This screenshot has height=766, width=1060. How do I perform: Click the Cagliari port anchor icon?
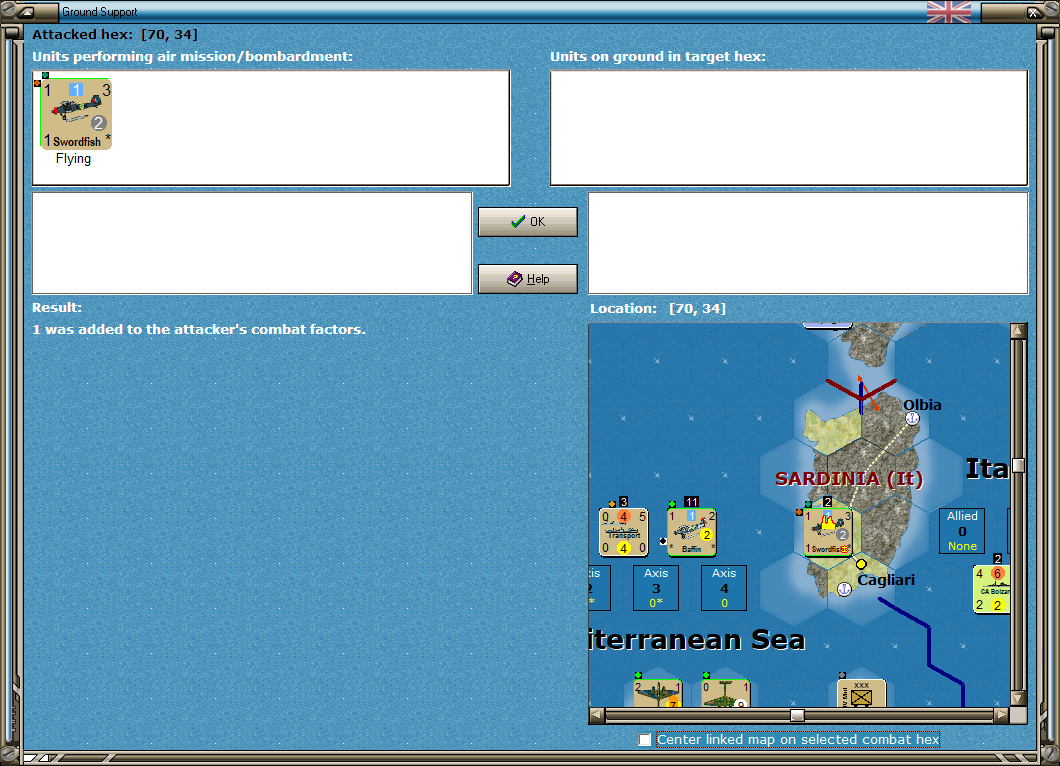tap(844, 589)
